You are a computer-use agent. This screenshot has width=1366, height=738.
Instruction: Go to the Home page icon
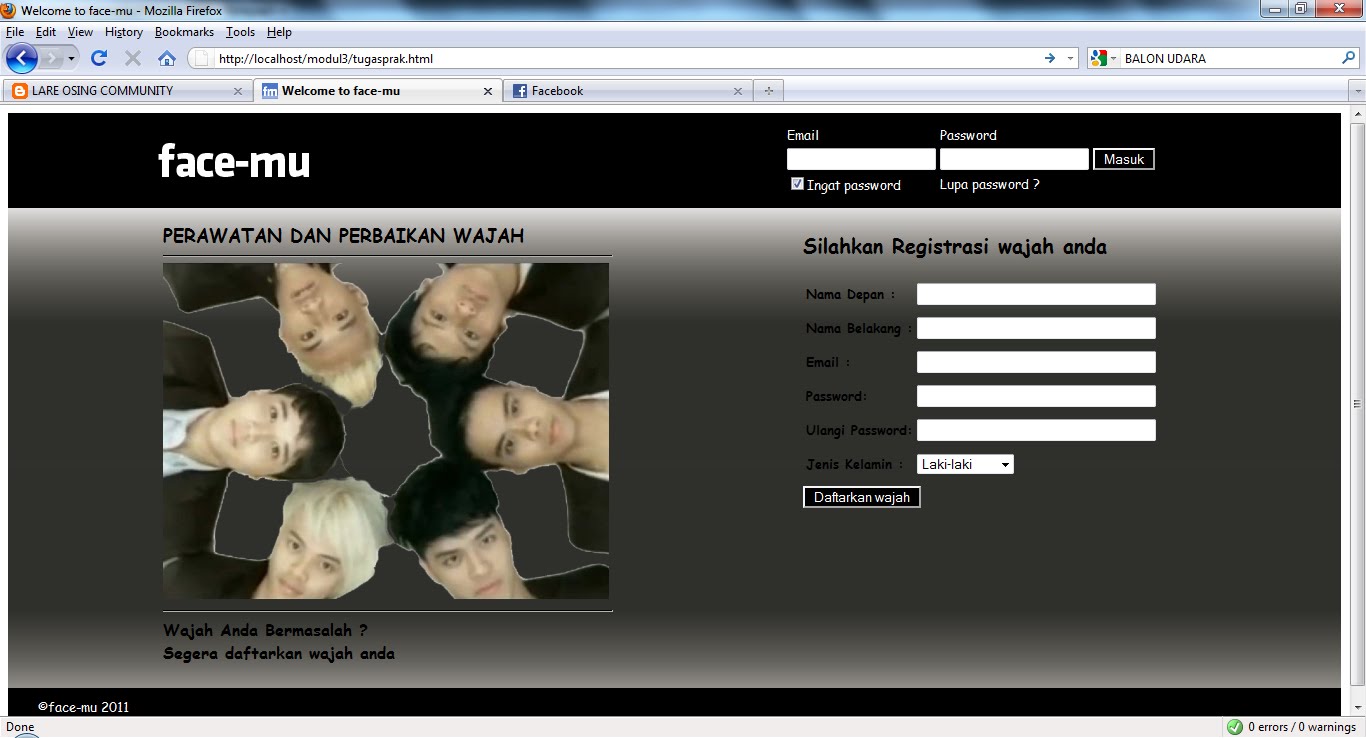click(x=167, y=58)
